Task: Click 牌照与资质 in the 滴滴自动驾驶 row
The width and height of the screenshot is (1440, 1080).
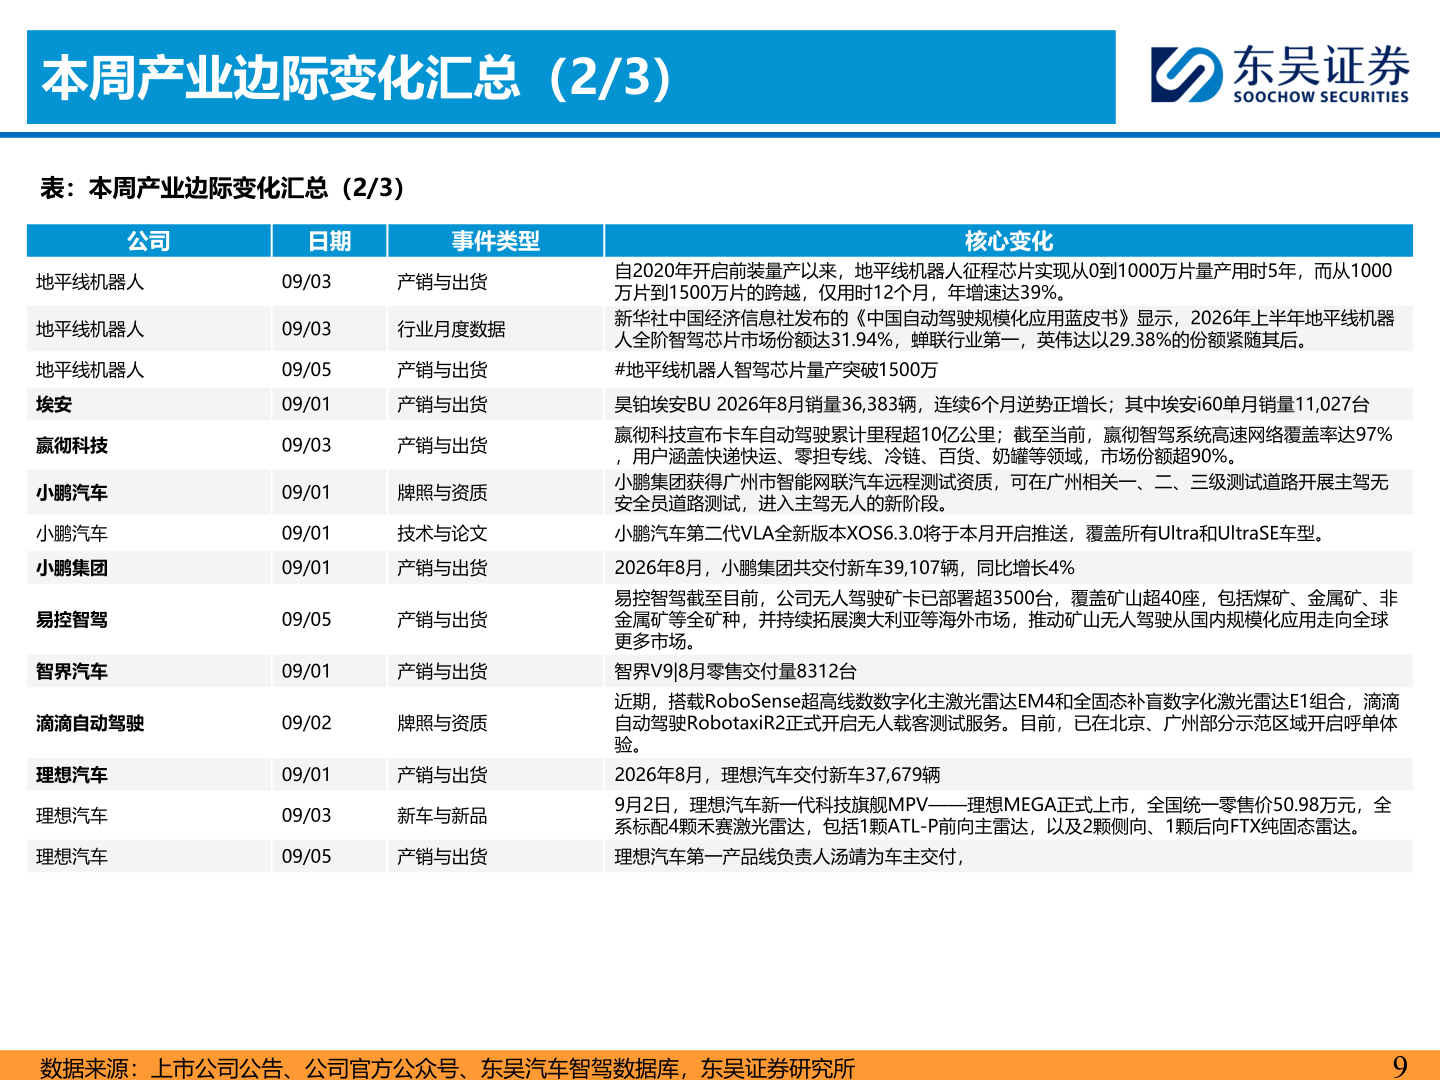Action: coord(442,723)
